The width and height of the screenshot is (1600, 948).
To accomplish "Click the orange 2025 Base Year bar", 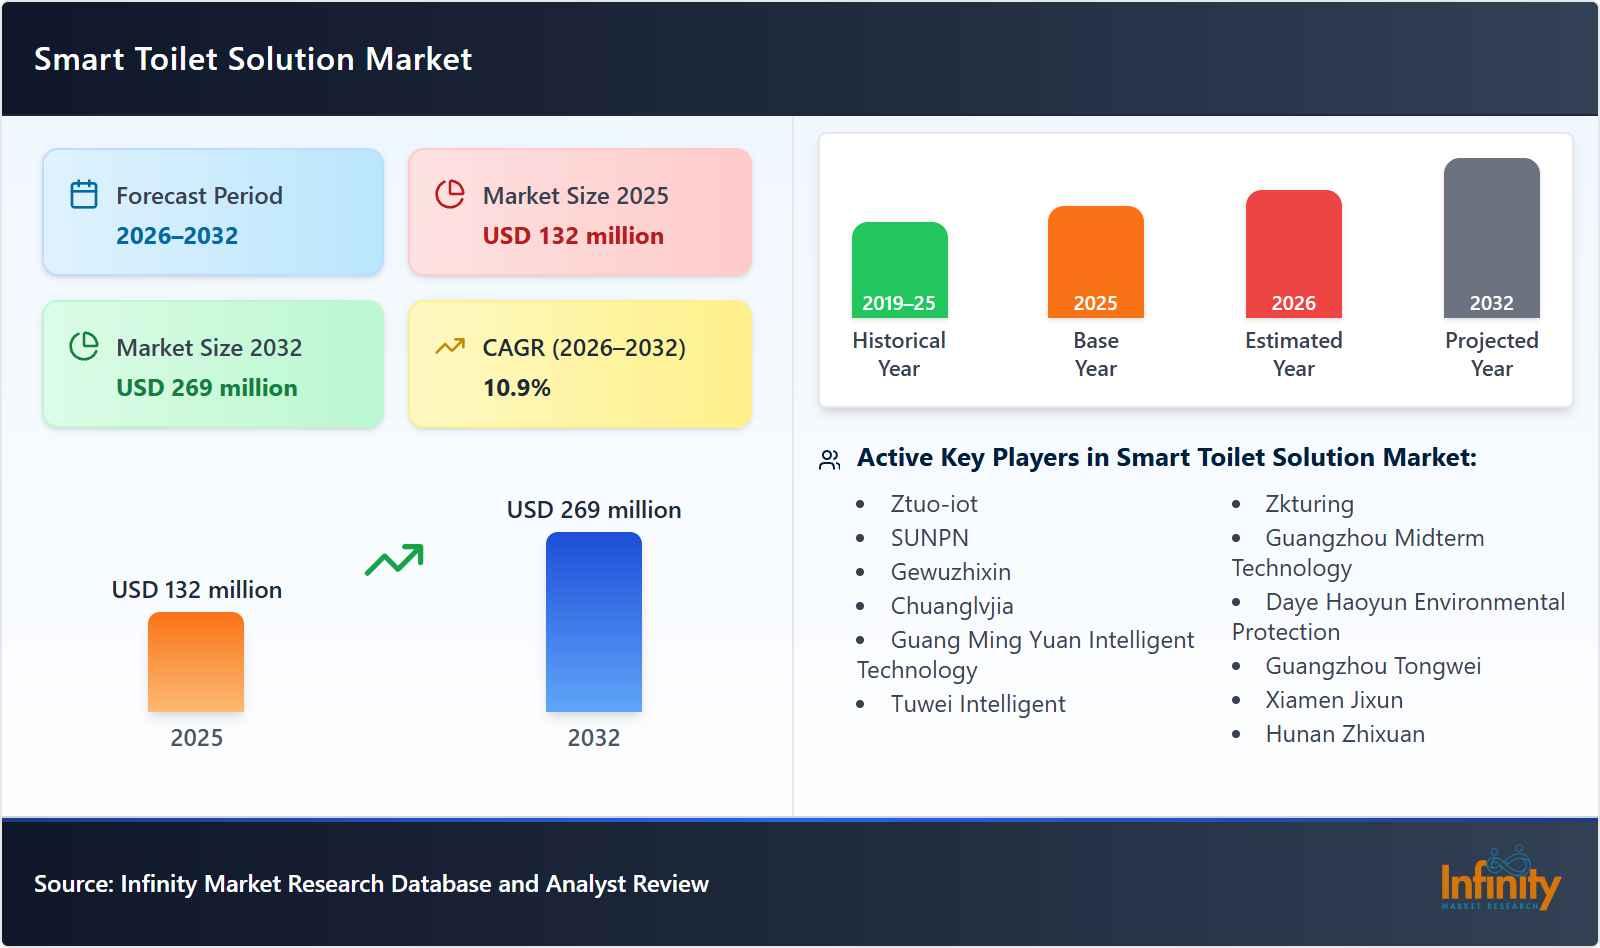I will point(1095,262).
